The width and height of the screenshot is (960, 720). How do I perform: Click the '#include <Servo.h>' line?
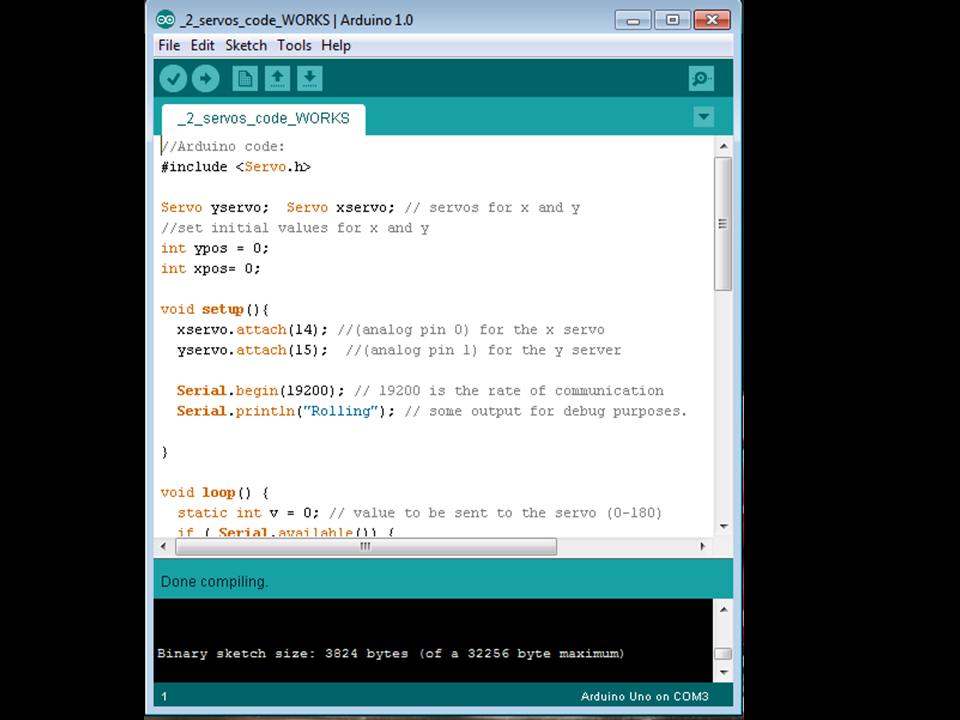236,167
